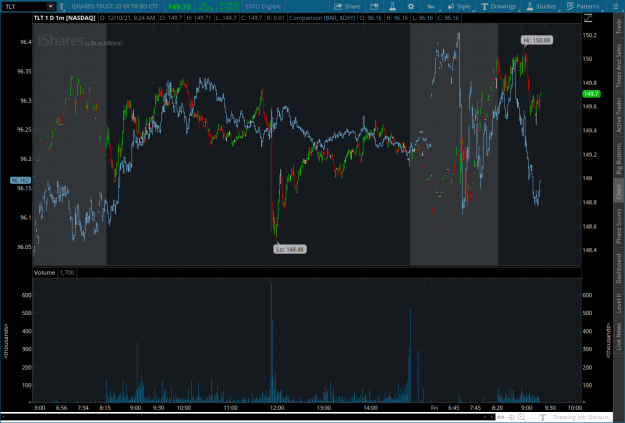This screenshot has height=423, width=625.
Task: Click the ISHARES TRUST 20 YR TR BD ETF name
Action: click(x=115, y=6)
